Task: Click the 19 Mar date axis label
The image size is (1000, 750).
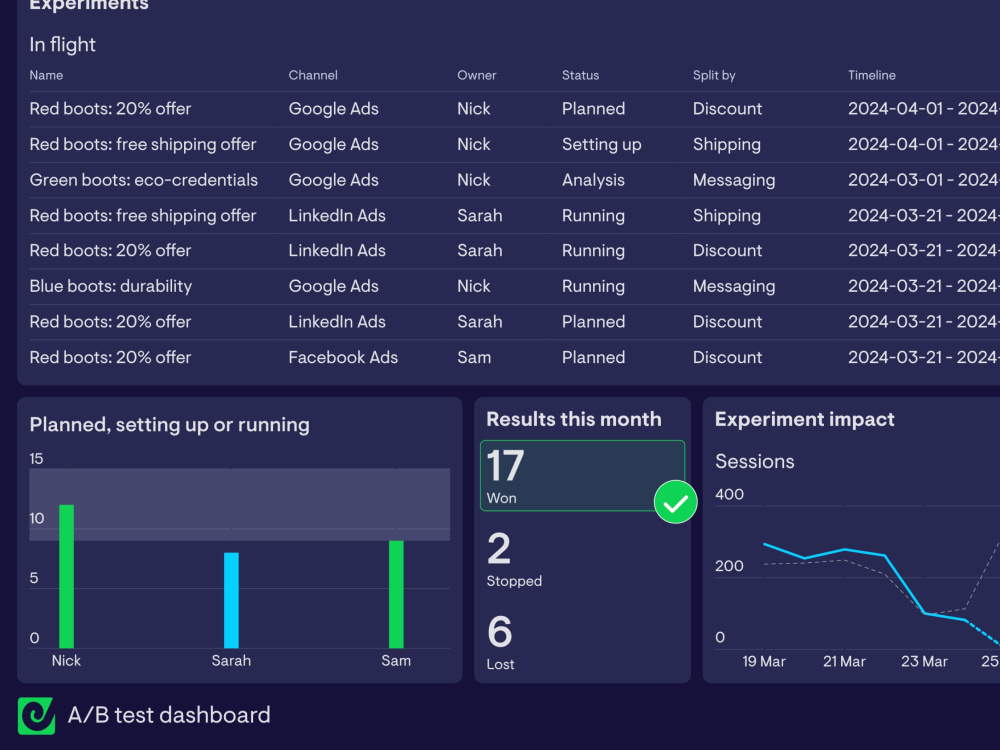Action: pyautogui.click(x=764, y=661)
